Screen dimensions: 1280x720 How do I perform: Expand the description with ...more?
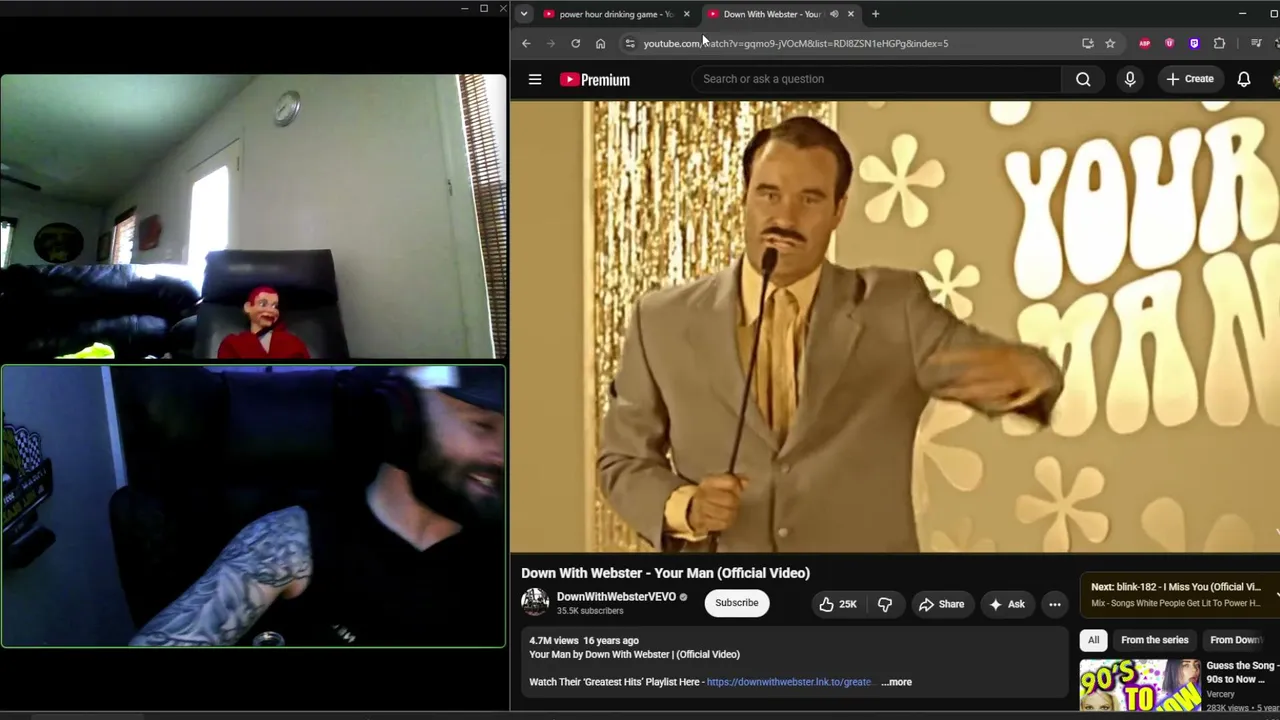(x=896, y=682)
